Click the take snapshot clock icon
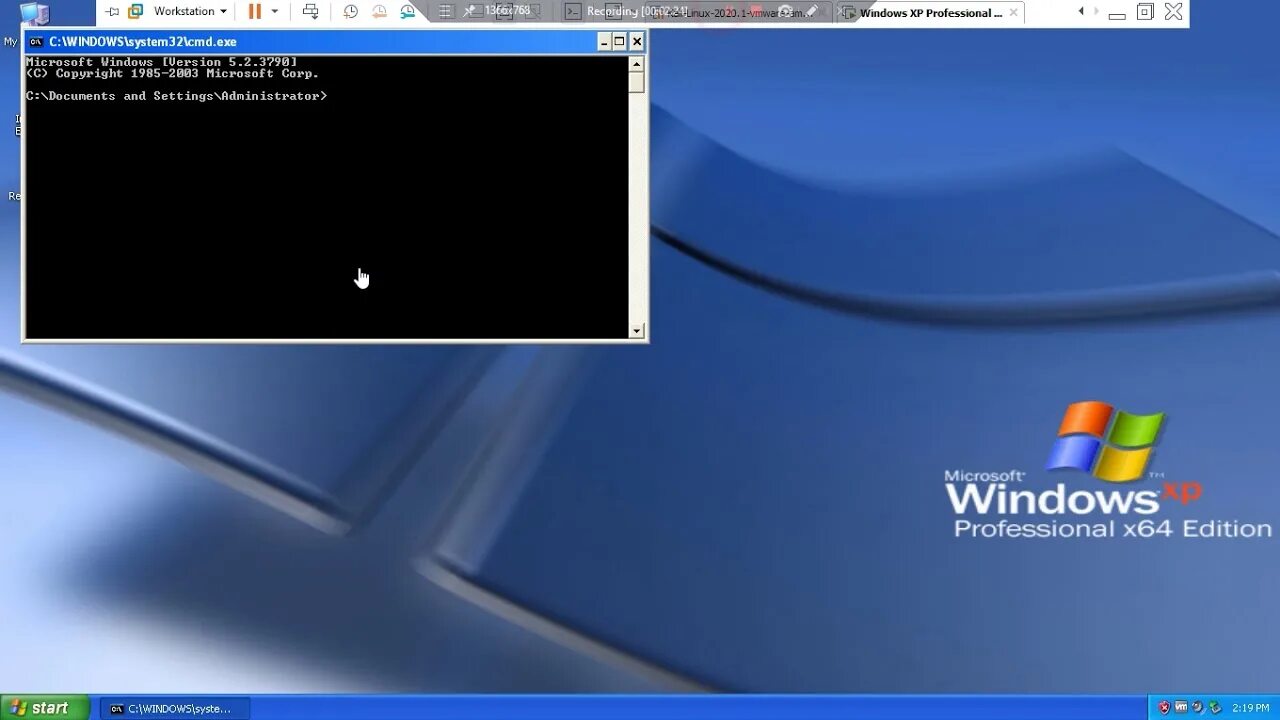Viewport: 1280px width, 720px height. coord(350,11)
